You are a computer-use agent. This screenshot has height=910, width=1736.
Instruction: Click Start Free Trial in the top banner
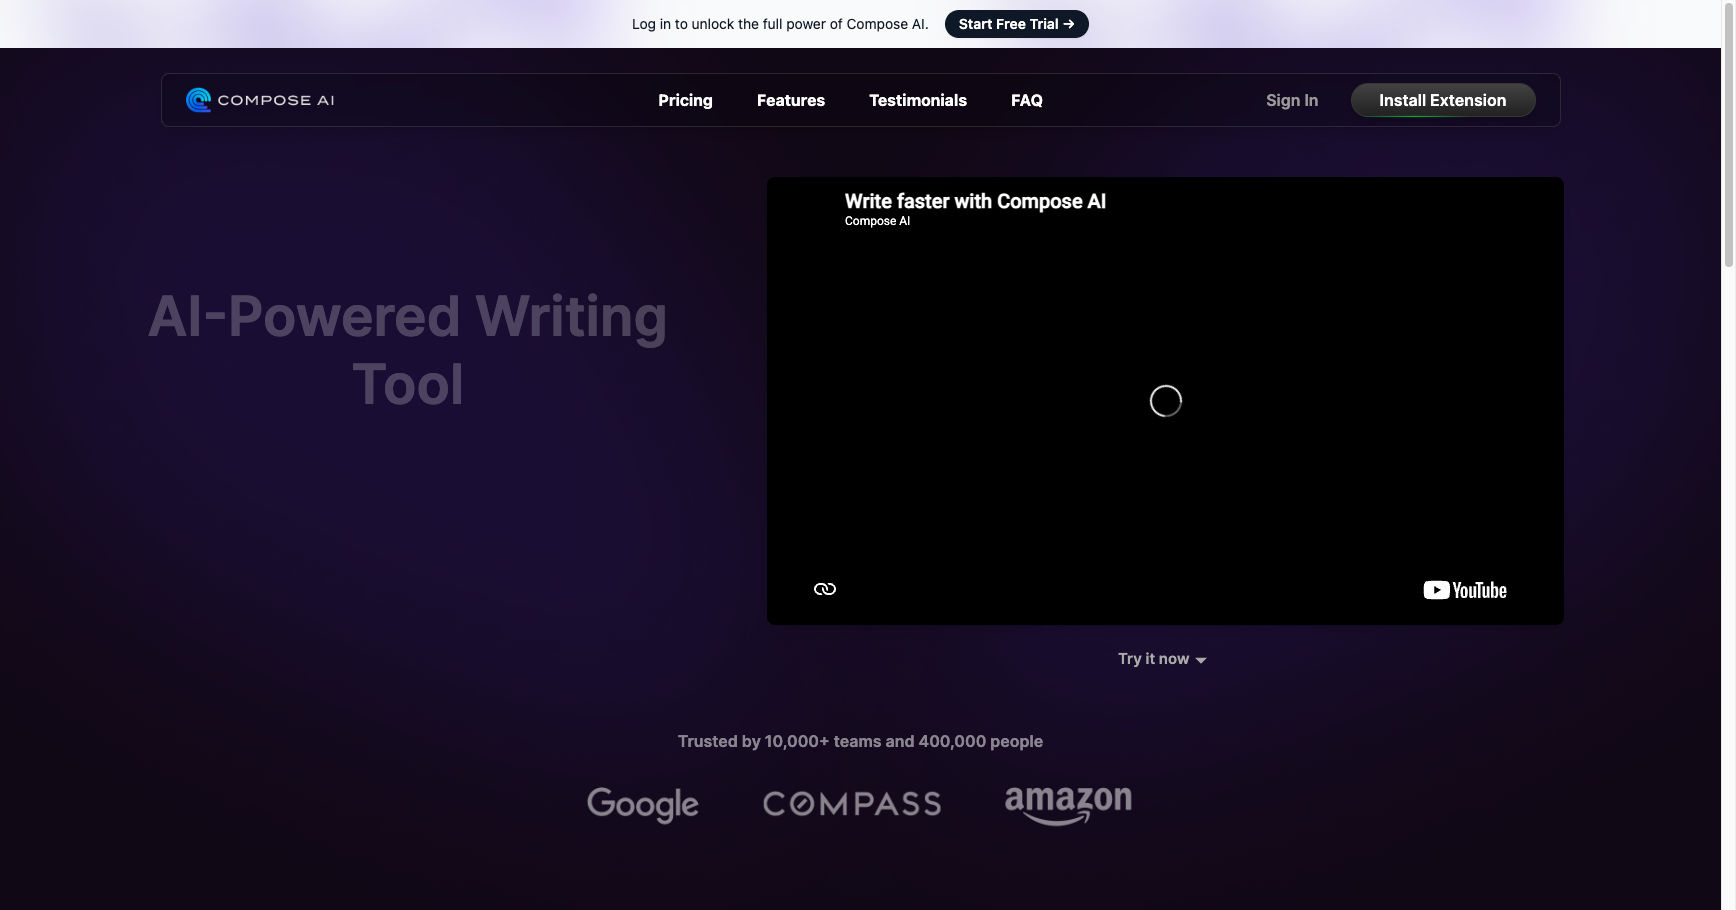pyautogui.click(x=1016, y=24)
